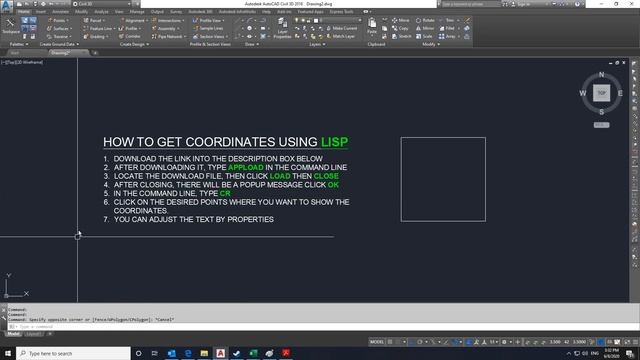Viewport: 640px width, 360px height.
Task: Switch to the Insert ribbon tab
Action: coord(41,11)
